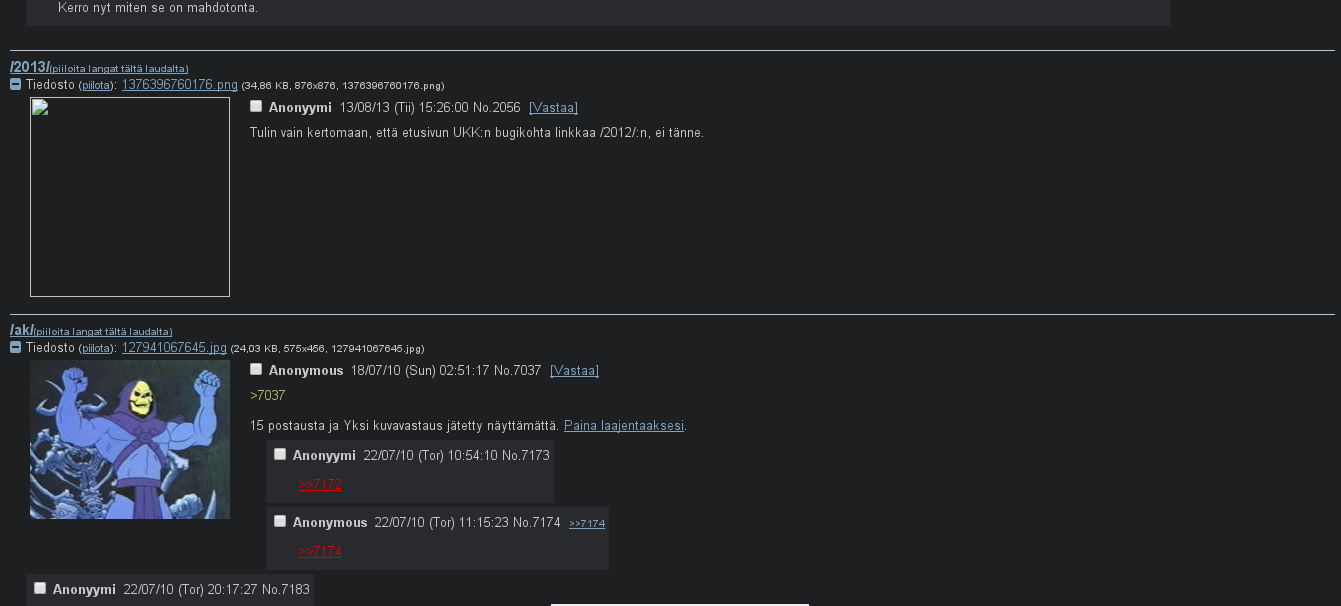Hide threads from the /ak/ board
Viewport: 1341px width, 606px height.
coord(103,332)
